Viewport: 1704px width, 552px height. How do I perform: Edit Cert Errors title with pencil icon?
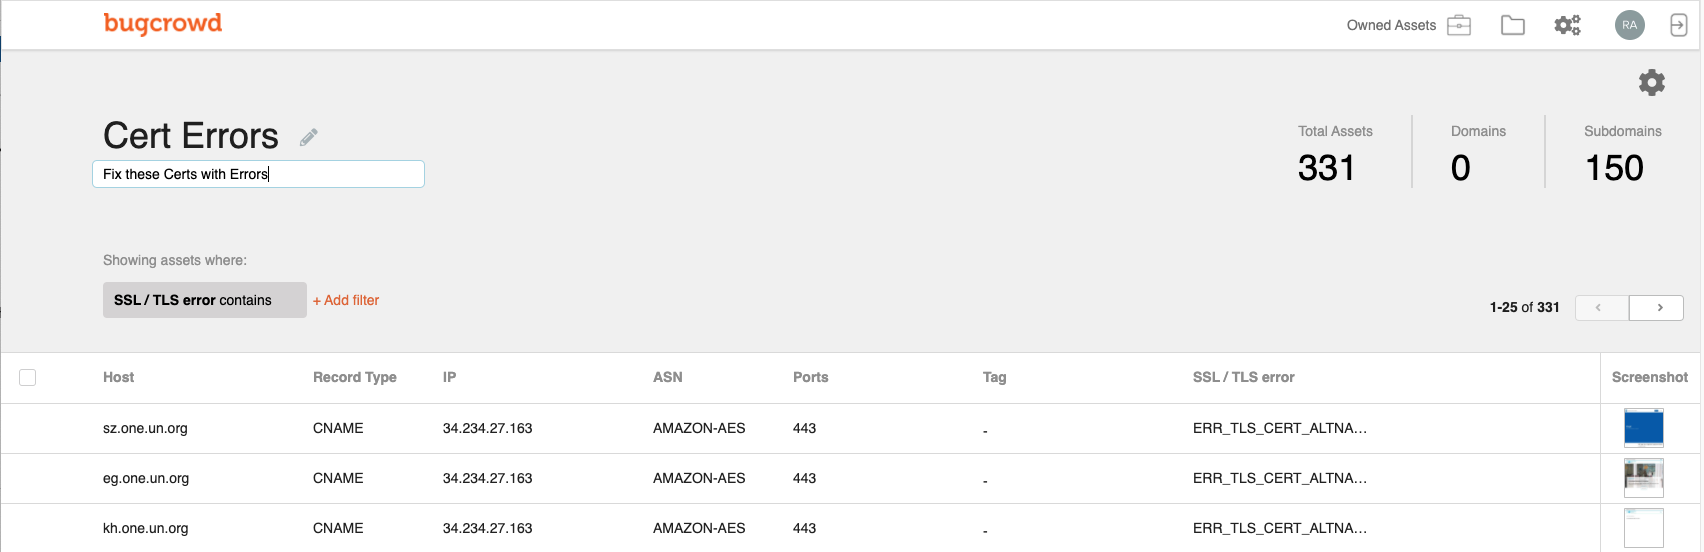coord(309,137)
